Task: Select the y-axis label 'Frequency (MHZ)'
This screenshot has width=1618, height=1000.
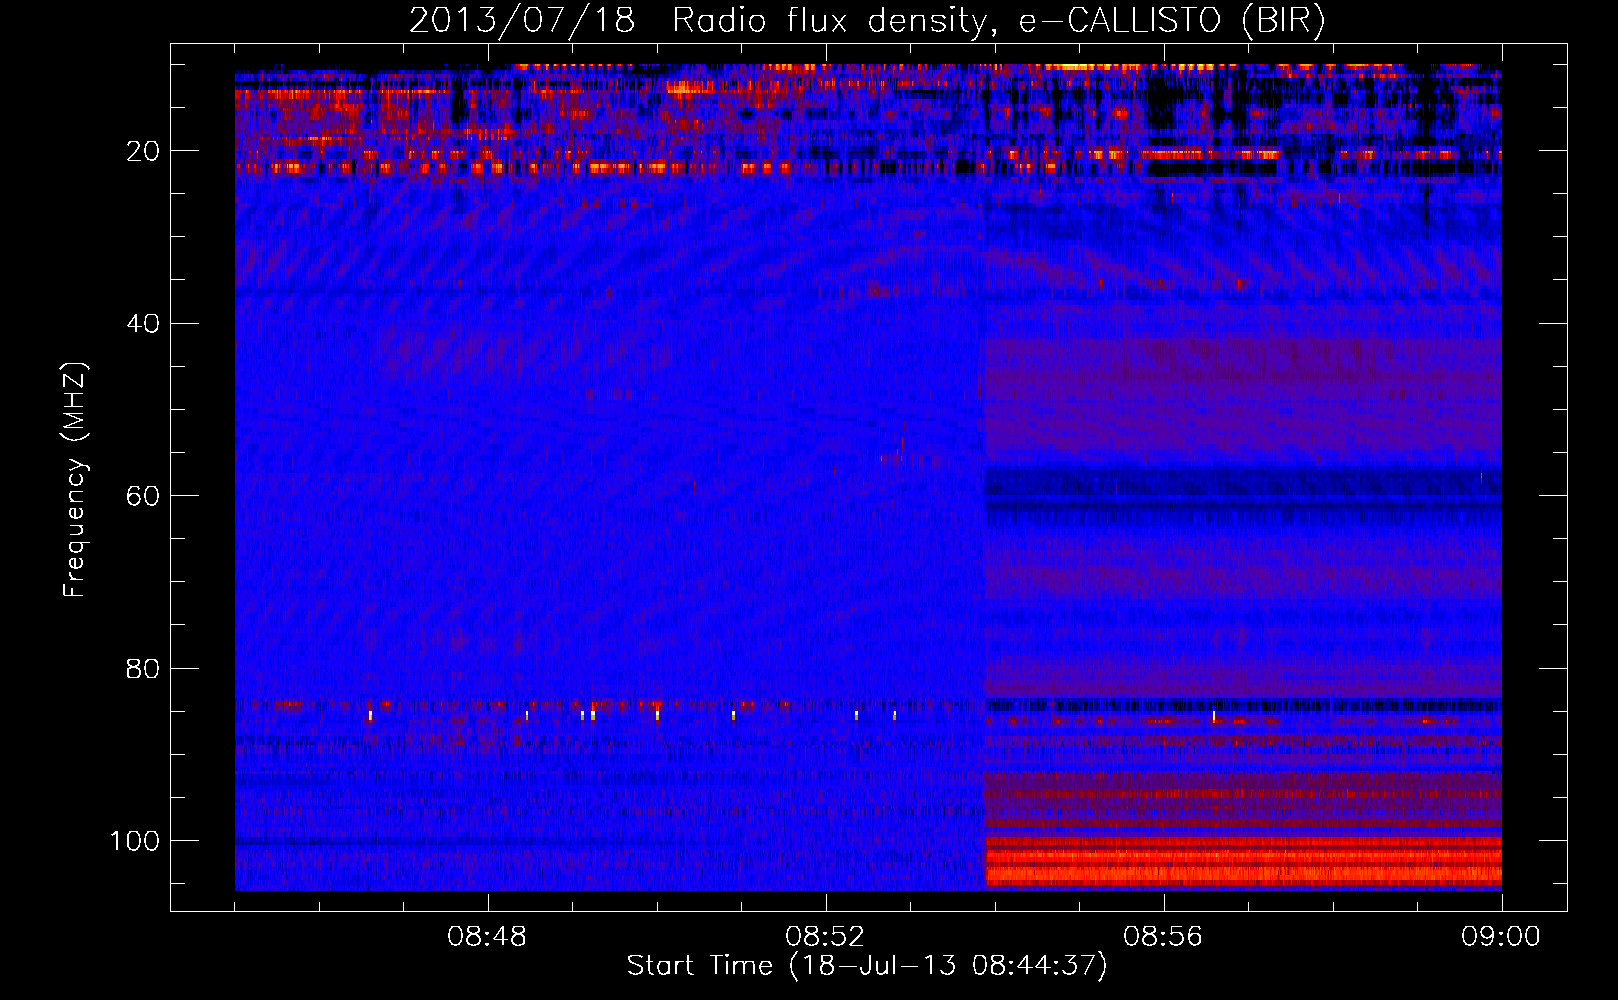Action: pos(75,480)
